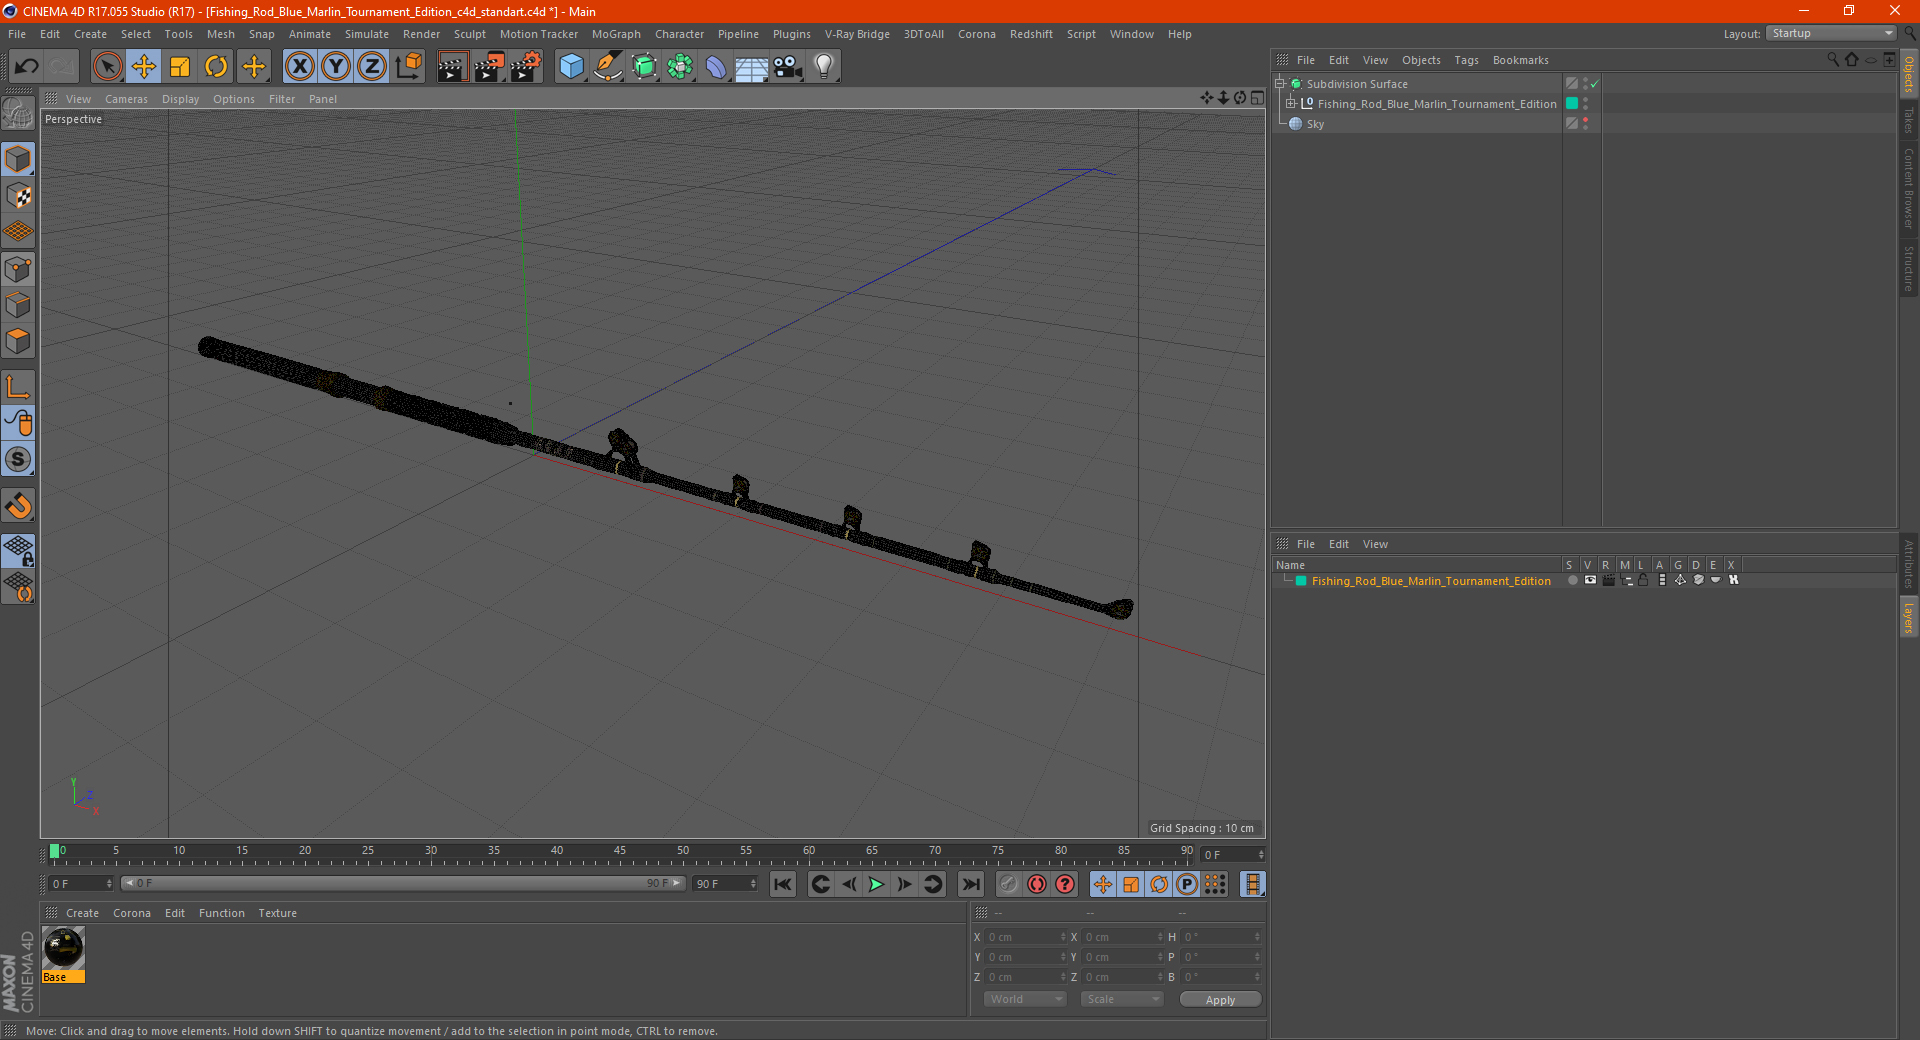Open Edit Render Settings icon
The height and width of the screenshot is (1040, 1920).
[526, 67]
